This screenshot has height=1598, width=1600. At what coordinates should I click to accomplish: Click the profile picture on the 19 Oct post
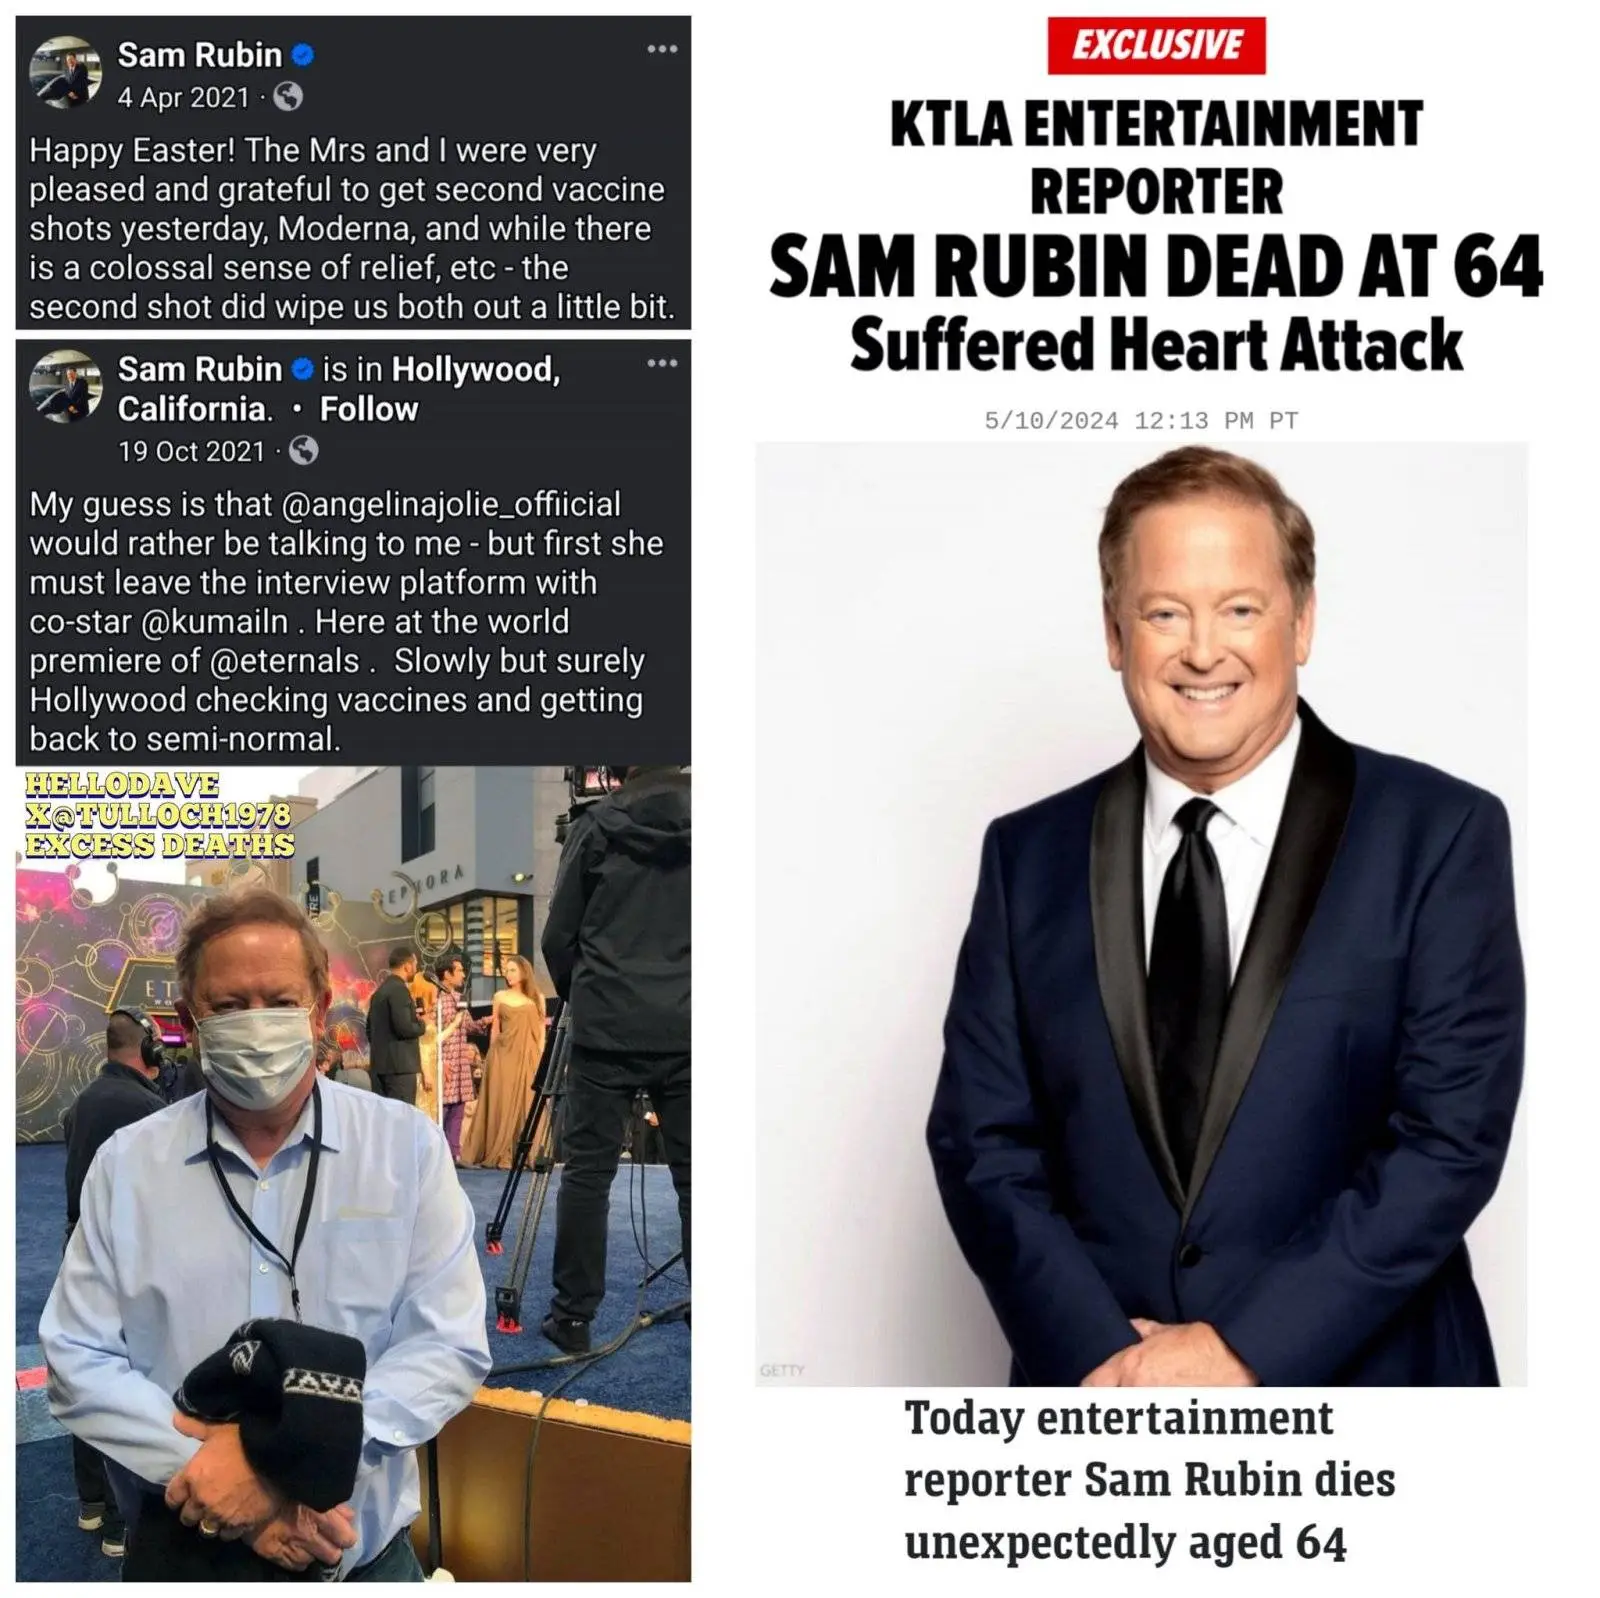(x=65, y=386)
